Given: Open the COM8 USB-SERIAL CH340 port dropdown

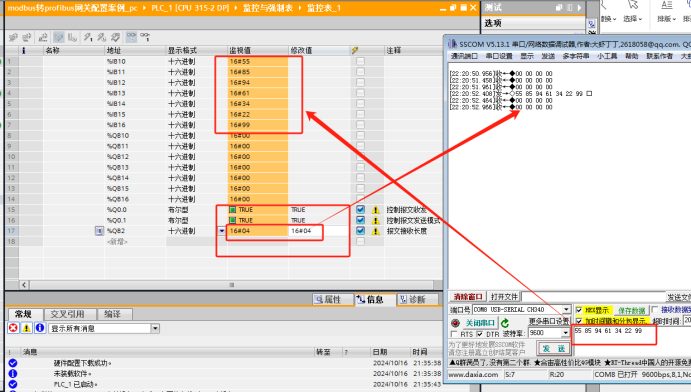Looking at the screenshot, I should [x=566, y=310].
